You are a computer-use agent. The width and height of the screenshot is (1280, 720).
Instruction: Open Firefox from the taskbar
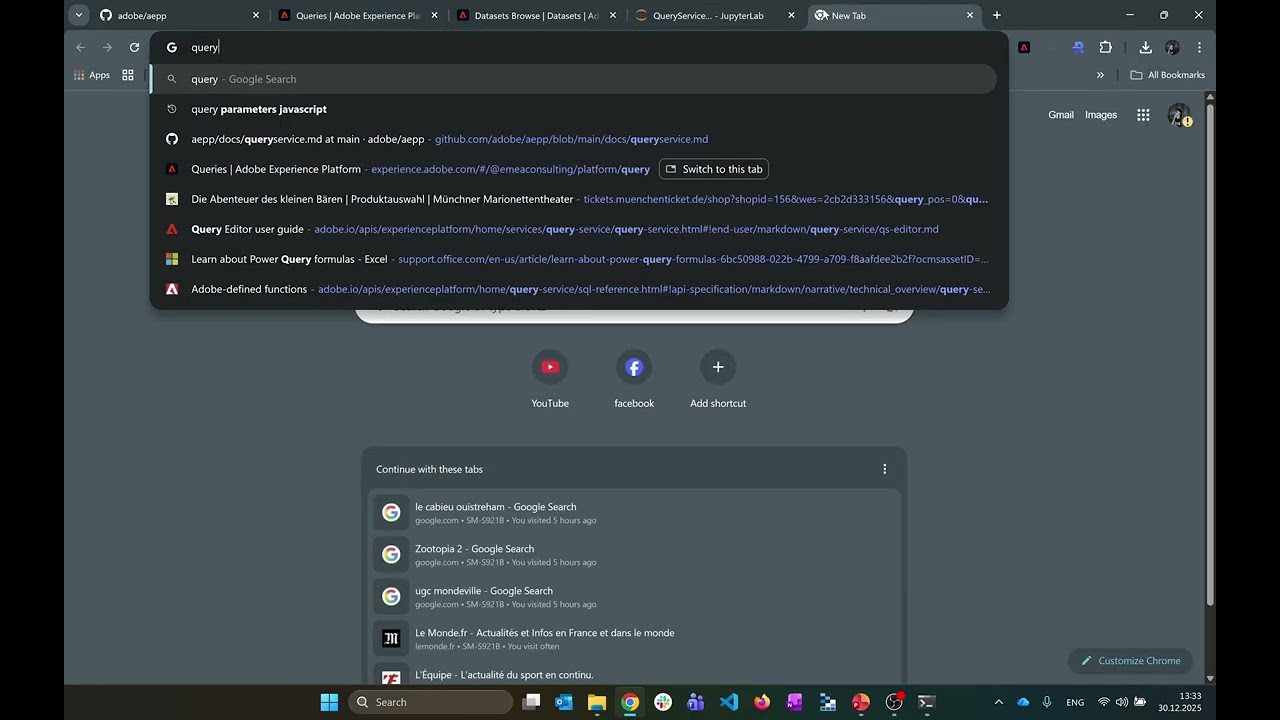point(762,702)
